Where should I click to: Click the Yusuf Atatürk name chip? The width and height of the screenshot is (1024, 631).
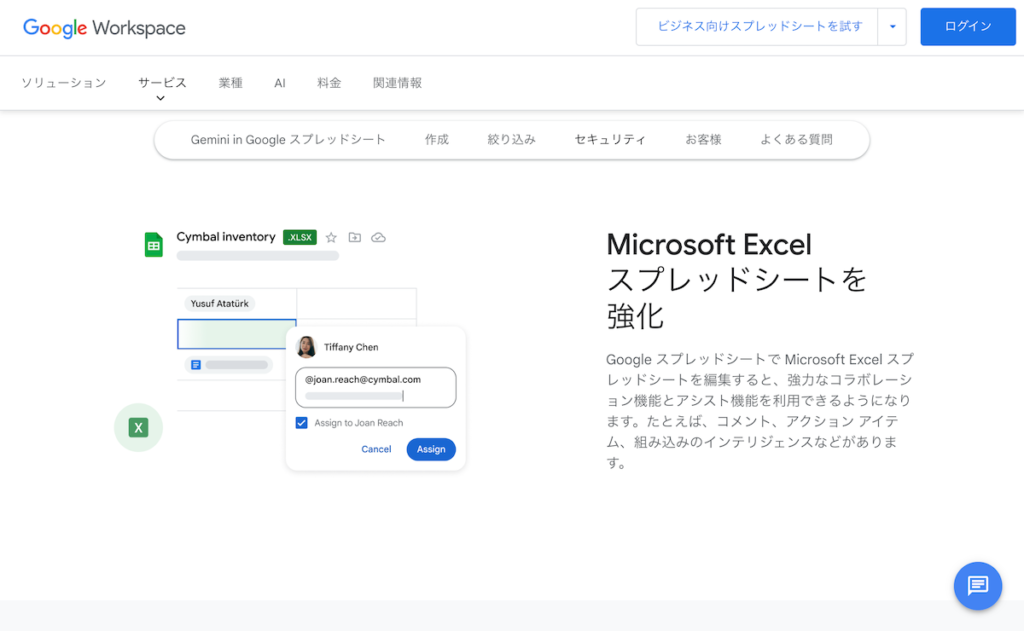click(219, 304)
